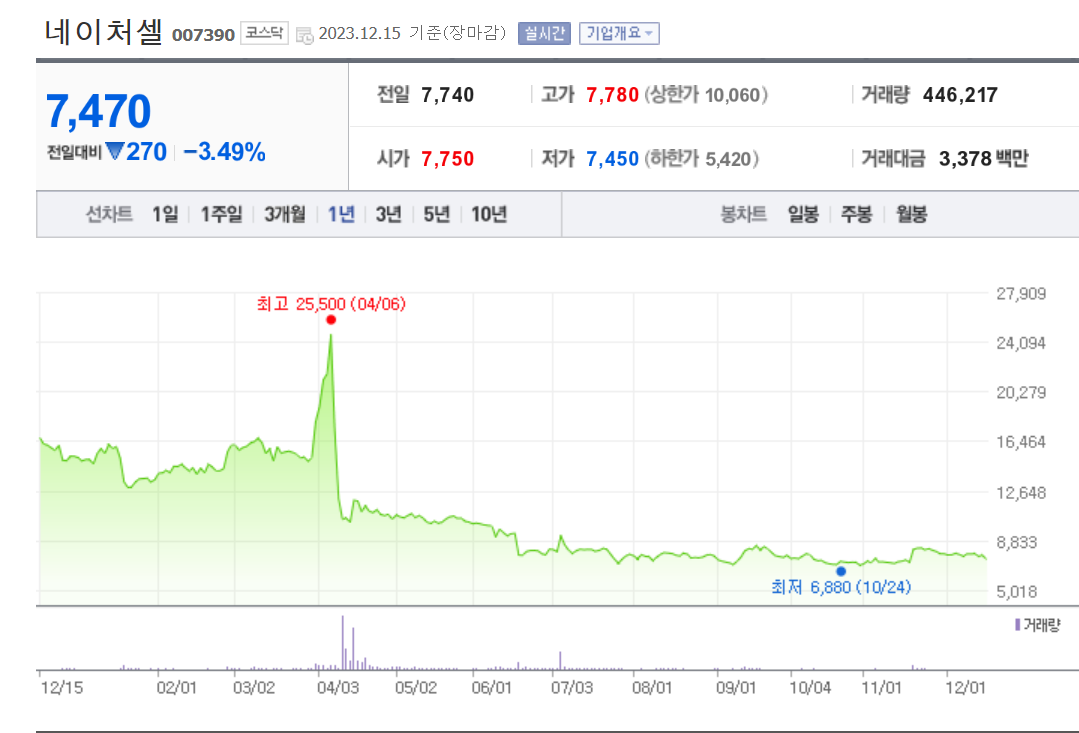Click the current price 7,470

[x=98, y=111]
